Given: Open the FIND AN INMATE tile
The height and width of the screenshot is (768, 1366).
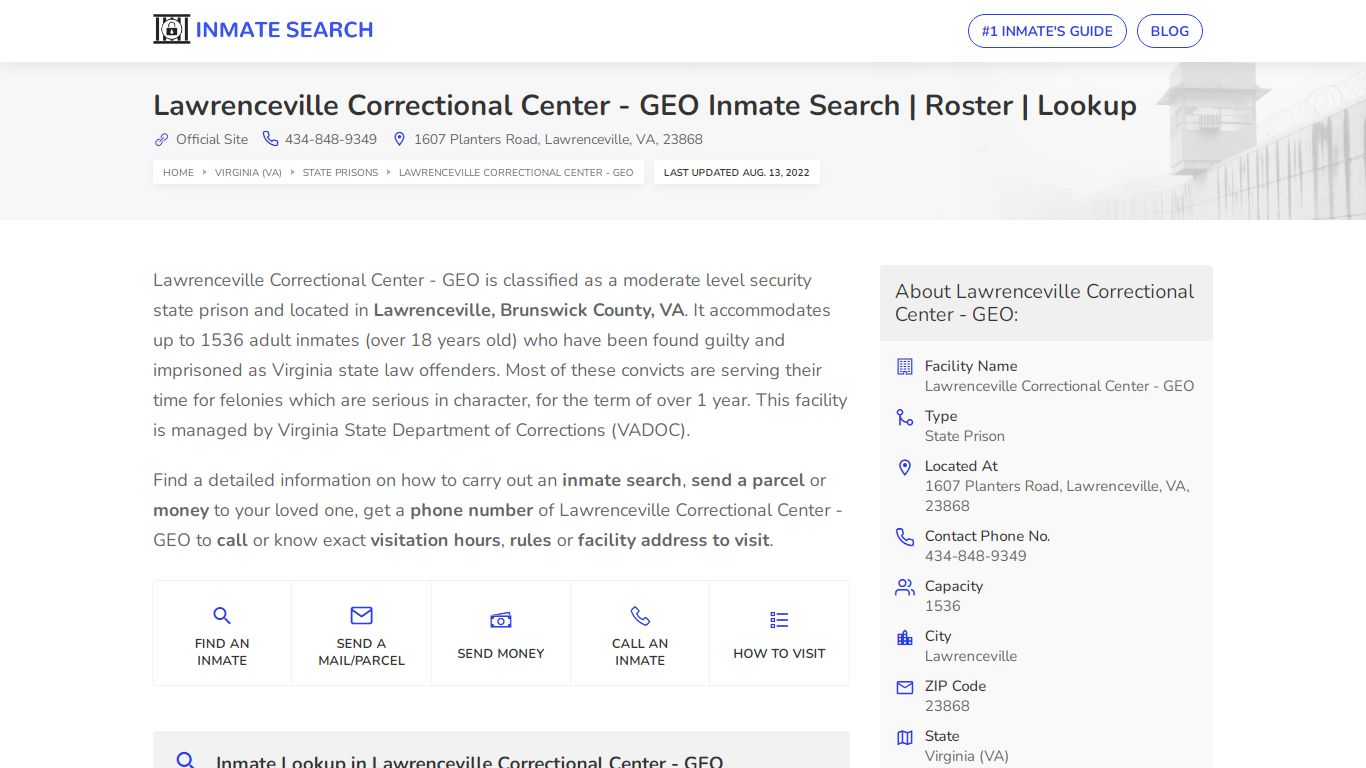Looking at the screenshot, I should tap(222, 633).
